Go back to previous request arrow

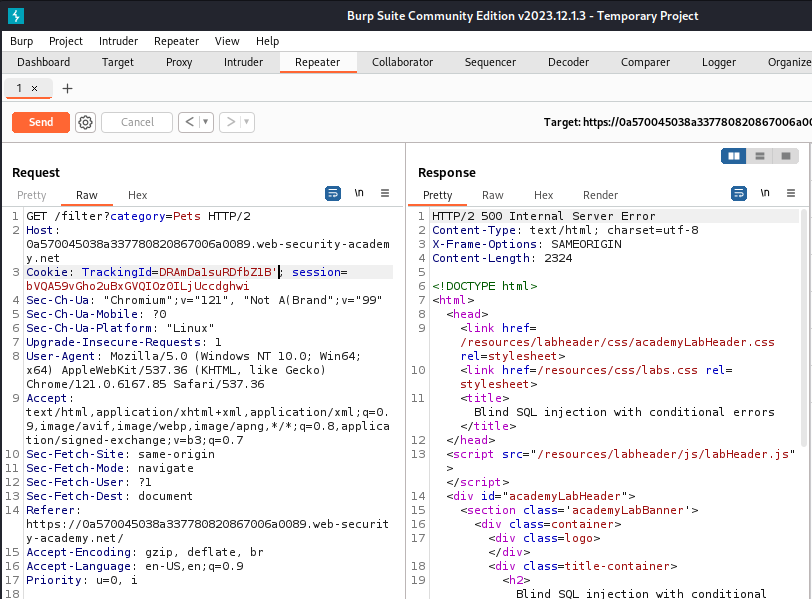(x=190, y=122)
